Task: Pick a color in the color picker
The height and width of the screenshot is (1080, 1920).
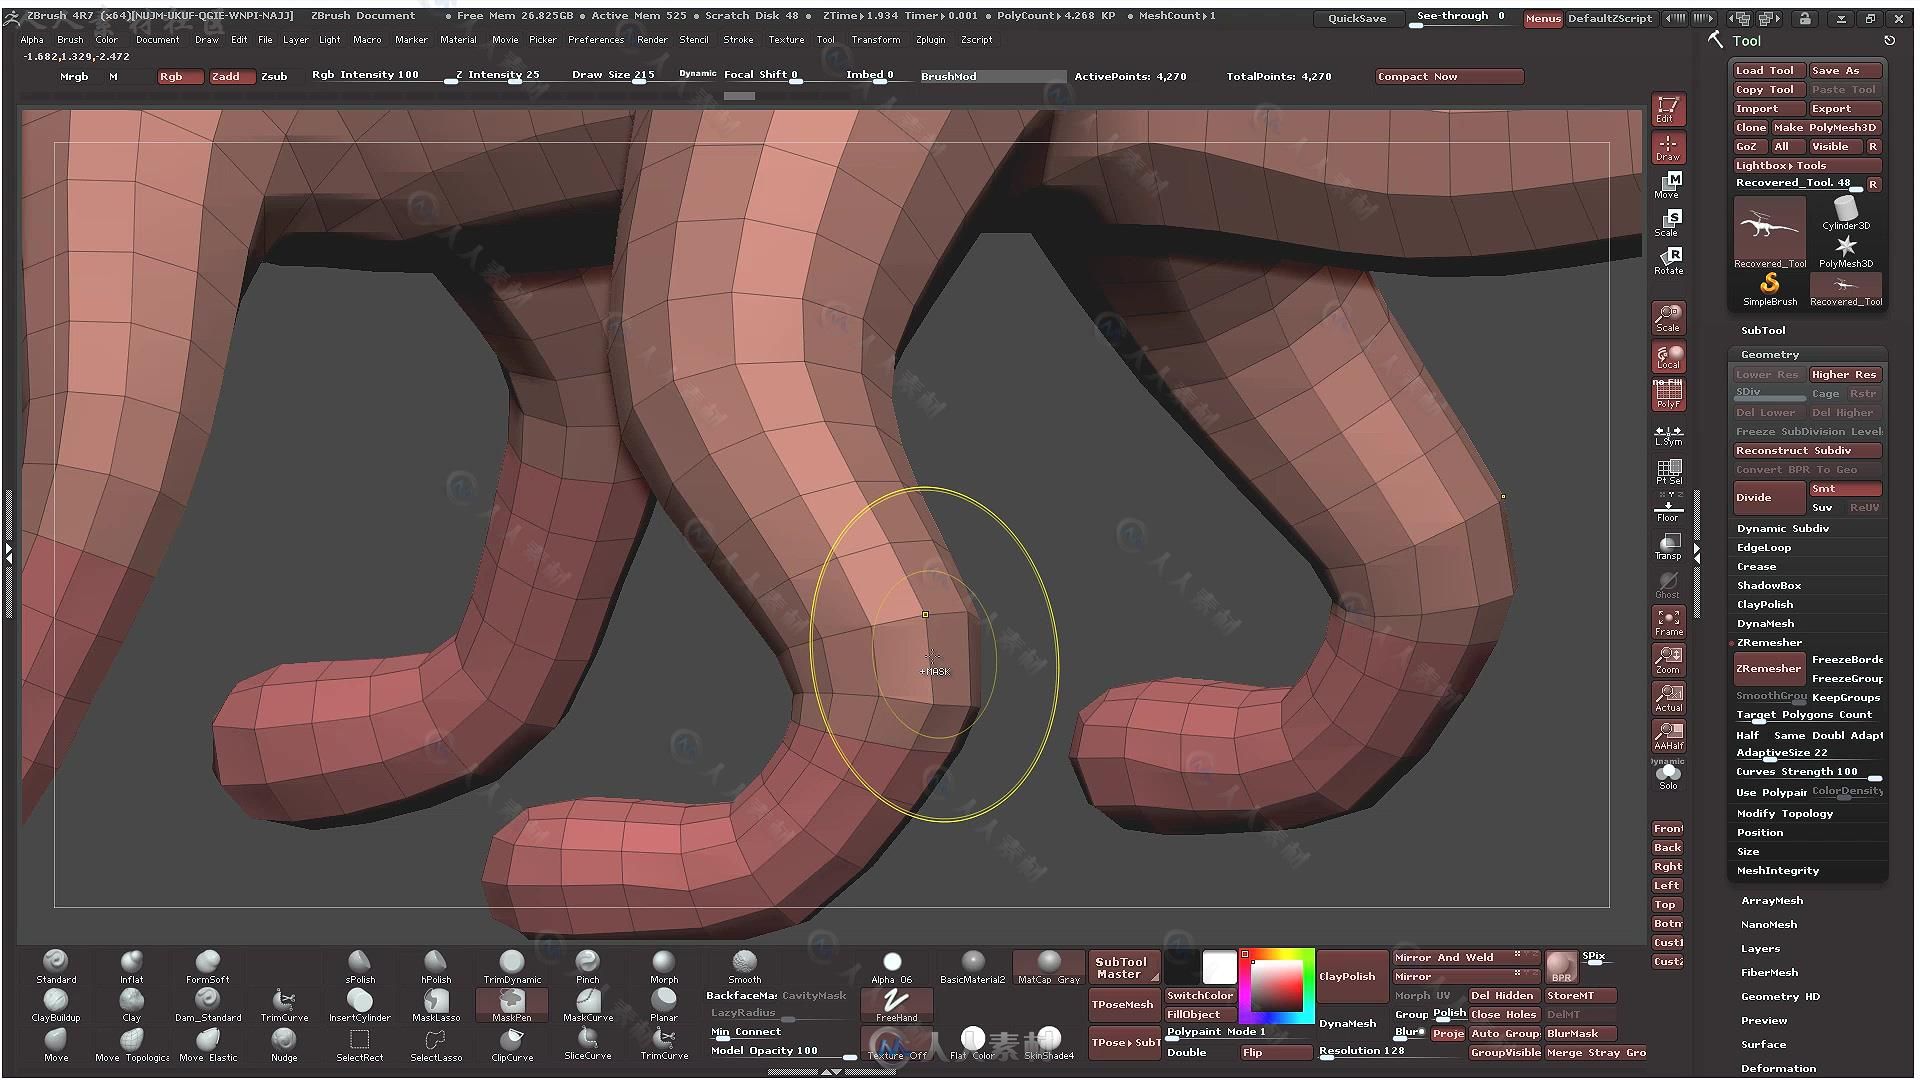Action: tap(1276, 986)
